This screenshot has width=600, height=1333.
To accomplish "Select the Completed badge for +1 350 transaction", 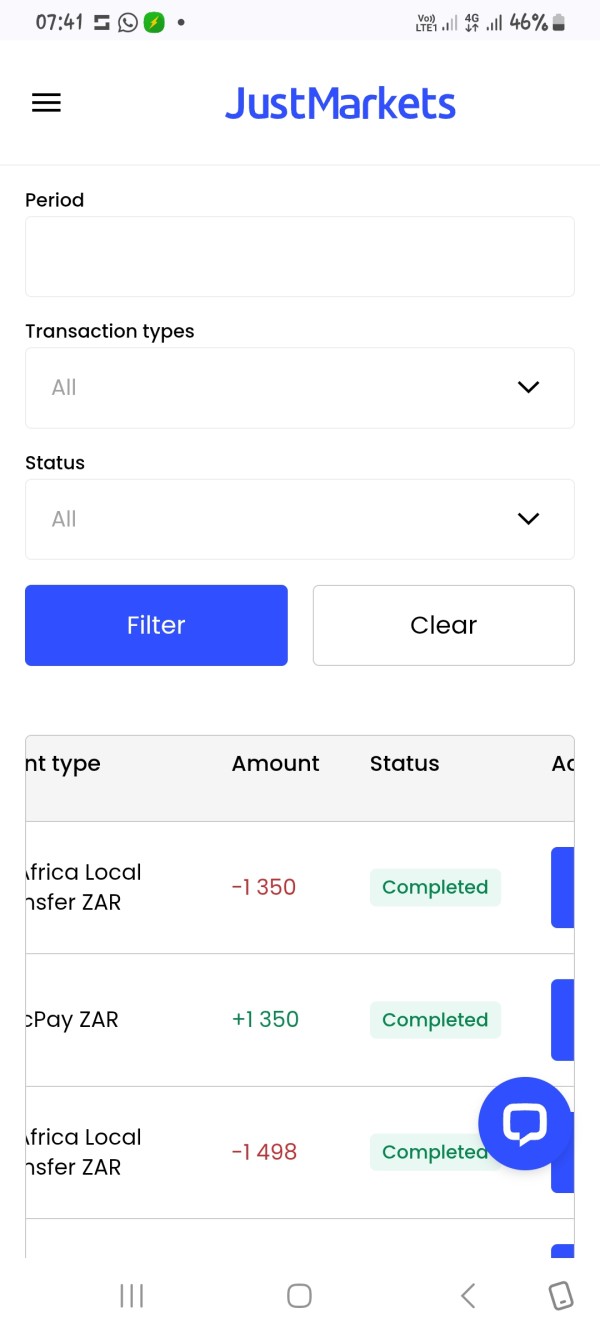I will [x=435, y=1020].
